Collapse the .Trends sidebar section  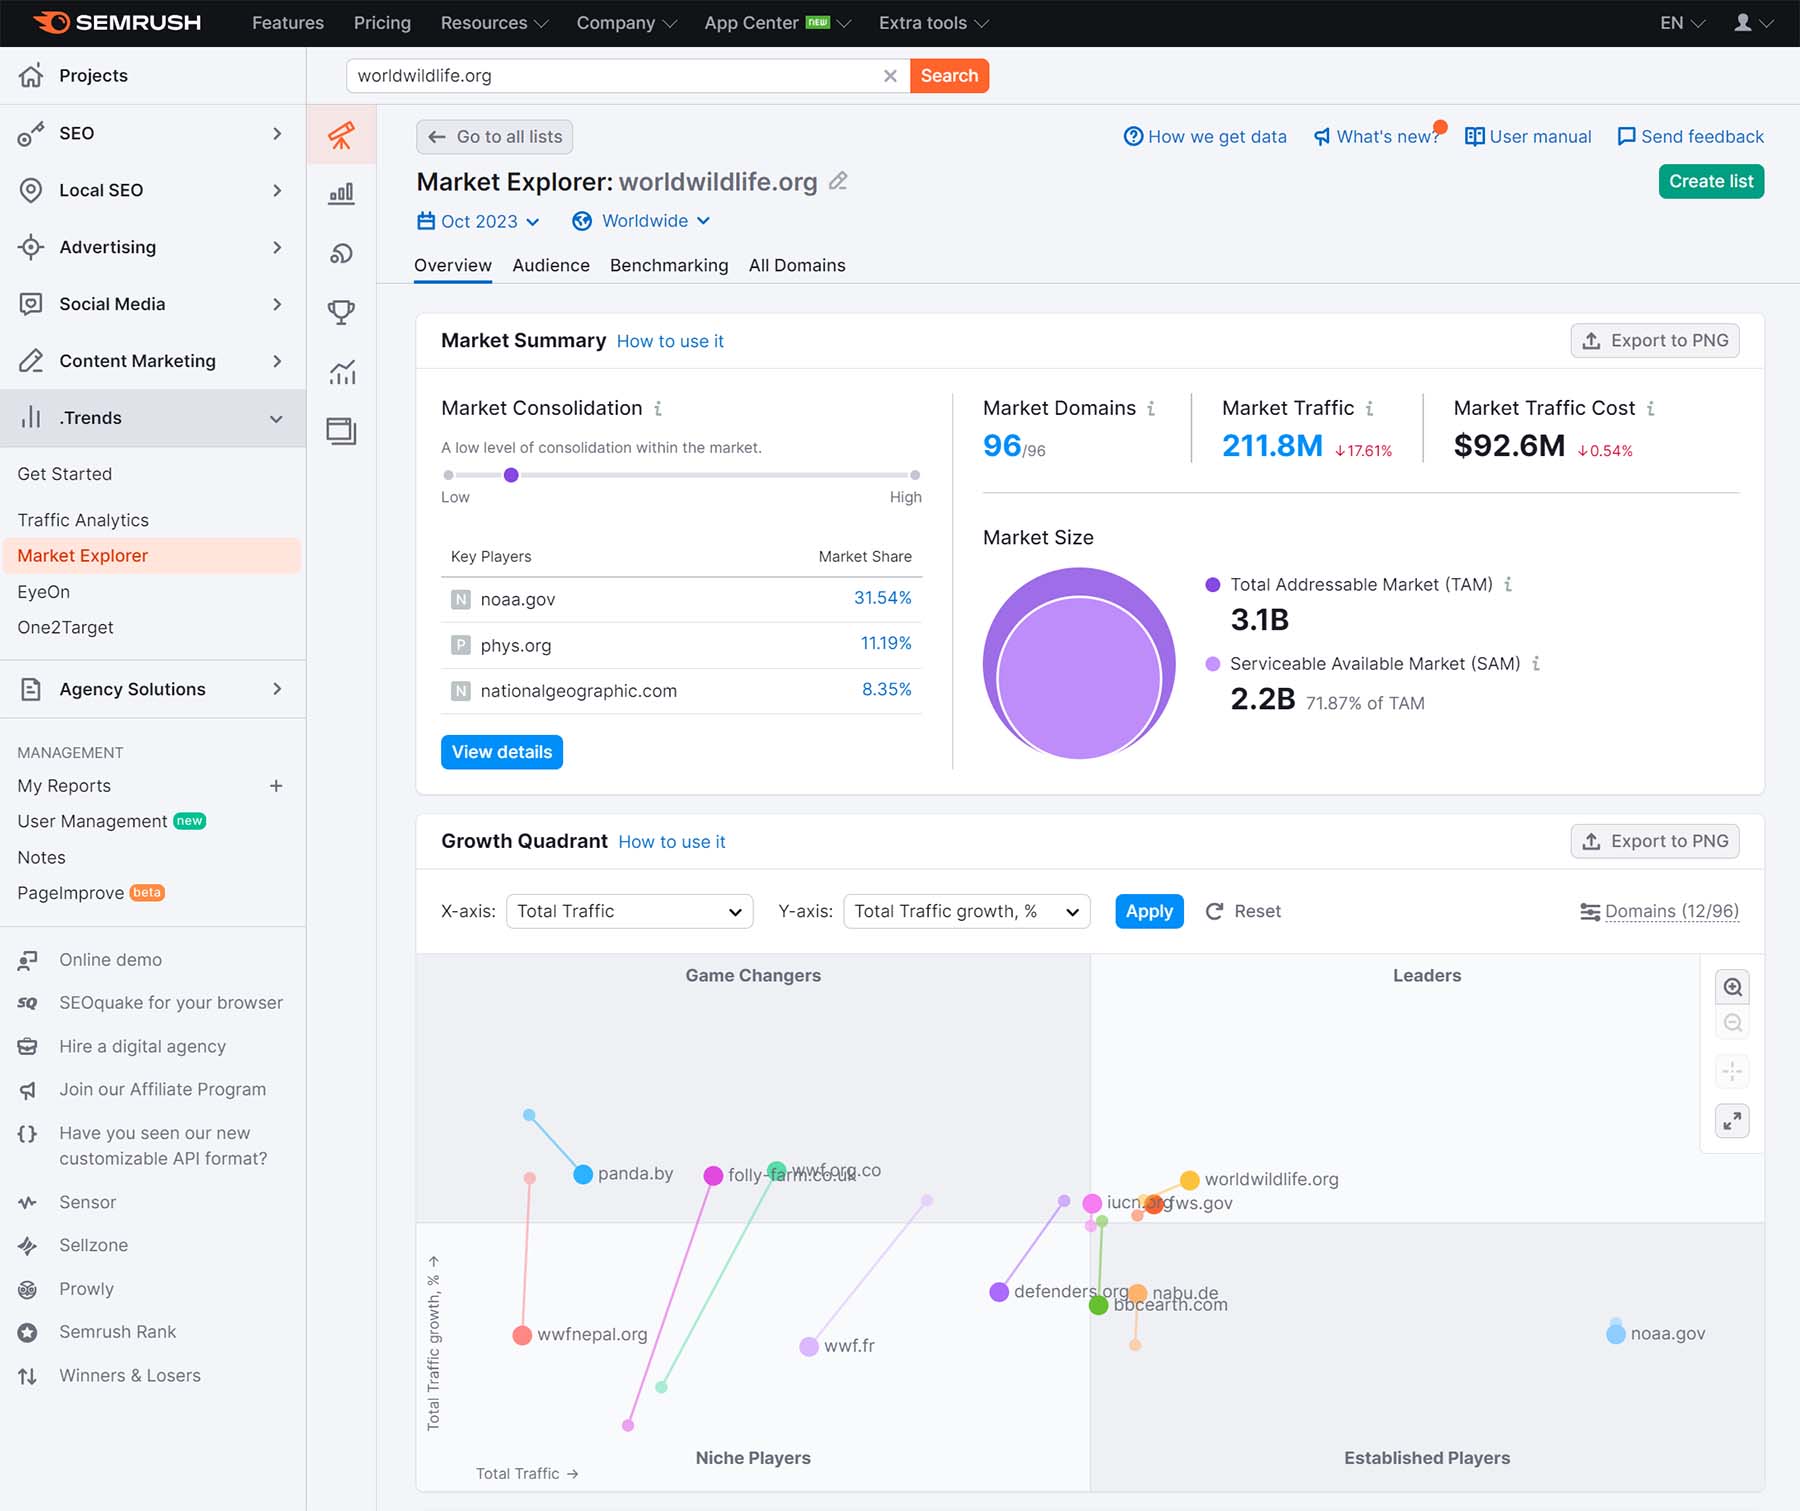click(277, 418)
